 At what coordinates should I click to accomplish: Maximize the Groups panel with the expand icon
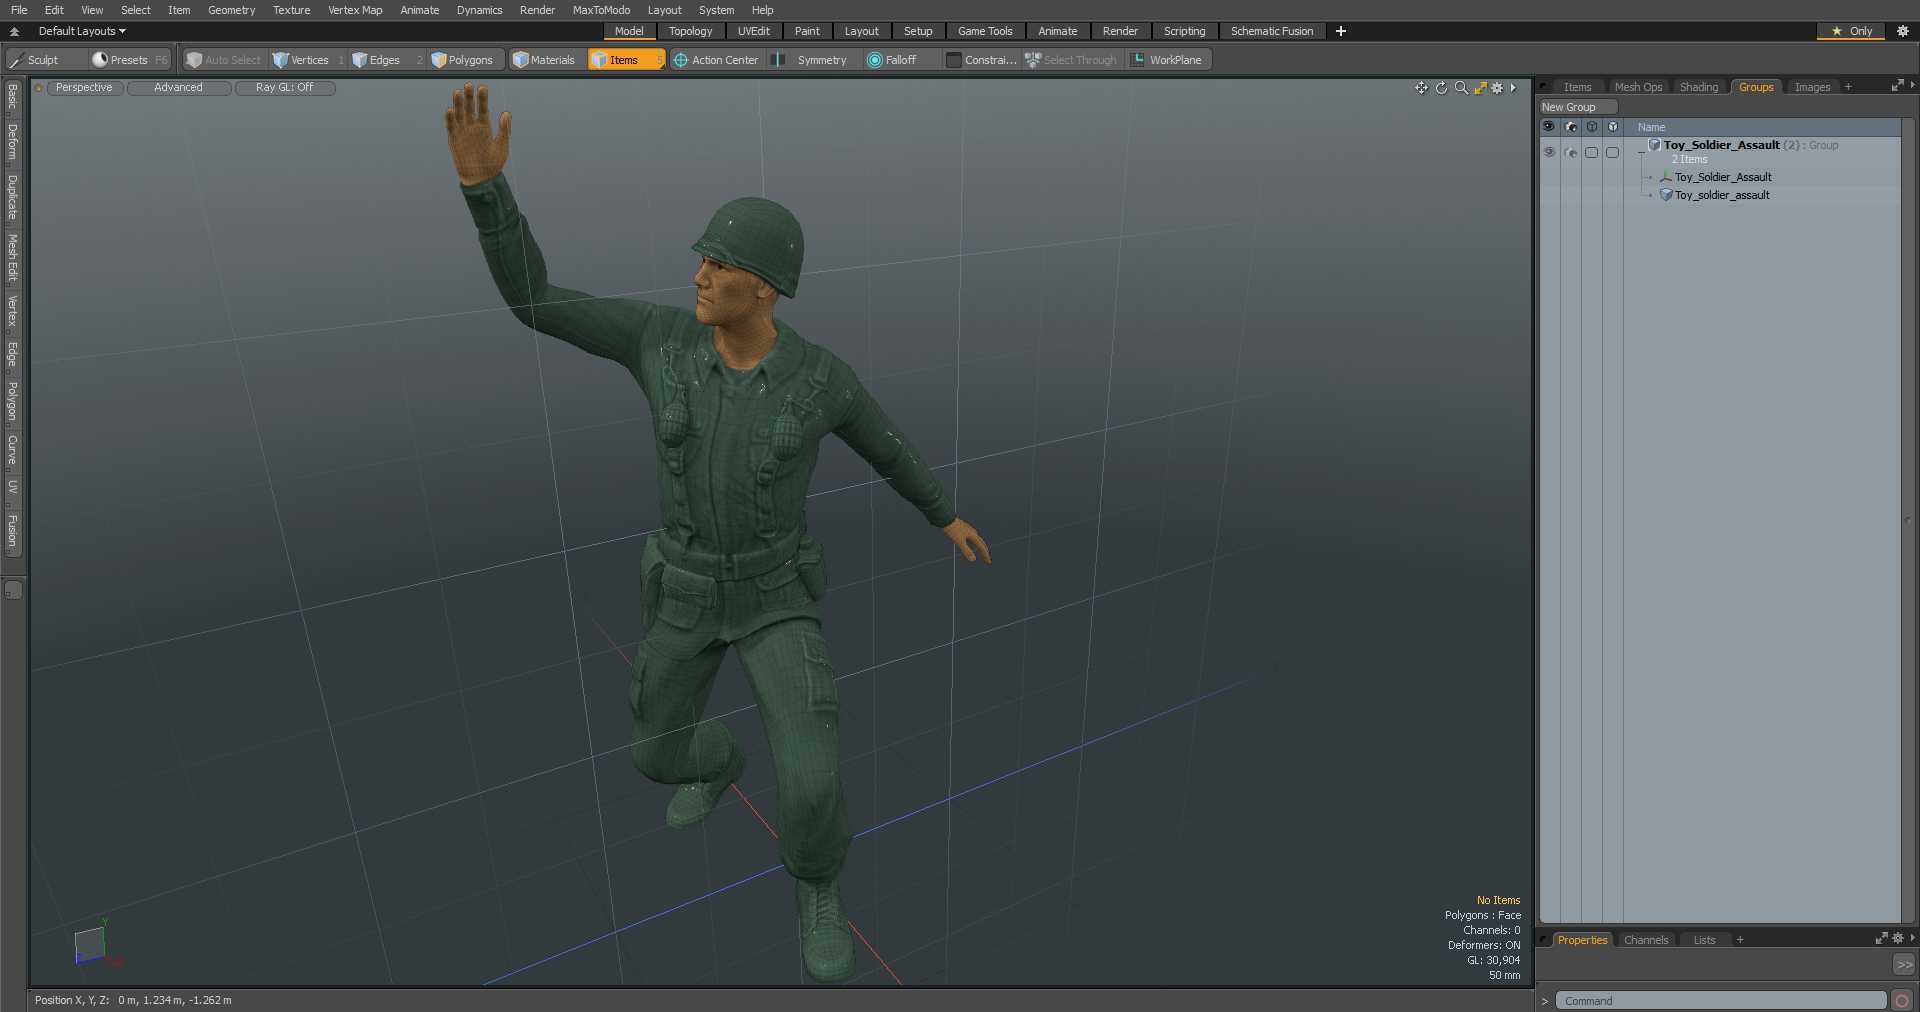click(1897, 87)
